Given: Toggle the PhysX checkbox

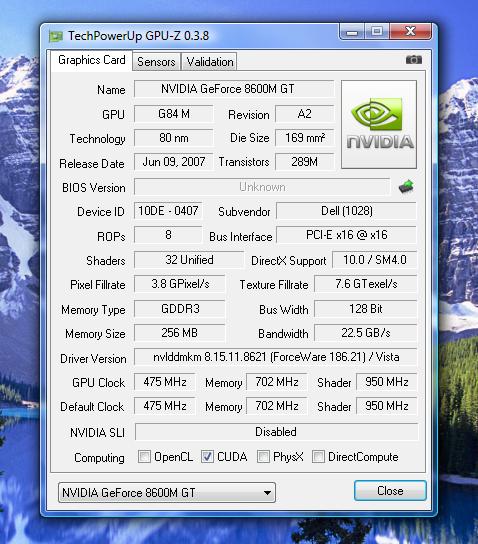Looking at the screenshot, I should click(x=263, y=457).
